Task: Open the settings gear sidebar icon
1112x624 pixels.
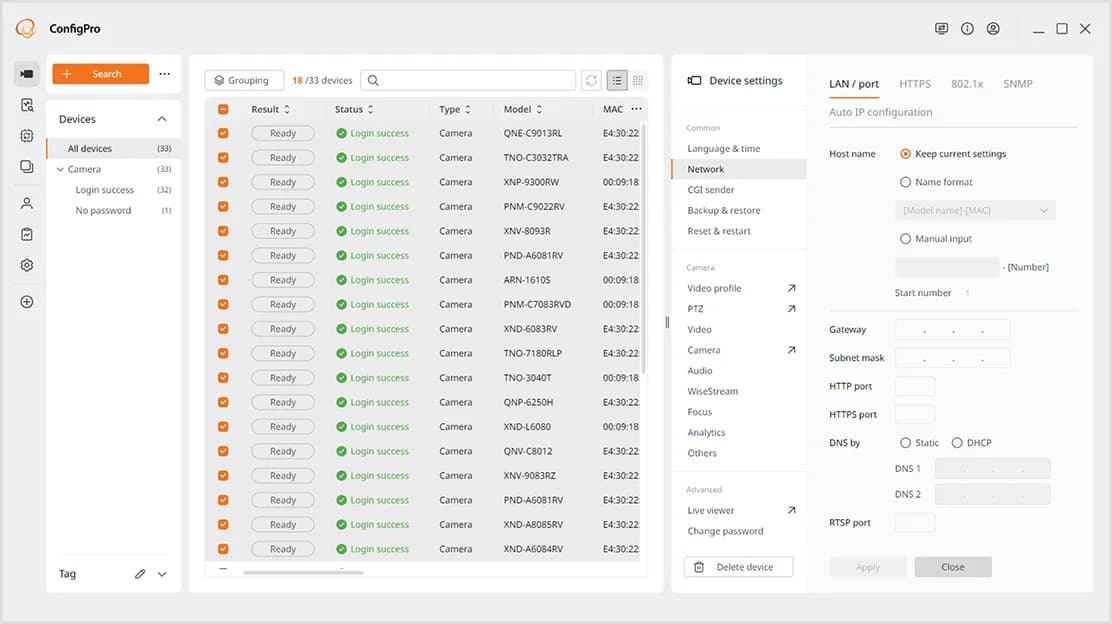Action: [27, 265]
